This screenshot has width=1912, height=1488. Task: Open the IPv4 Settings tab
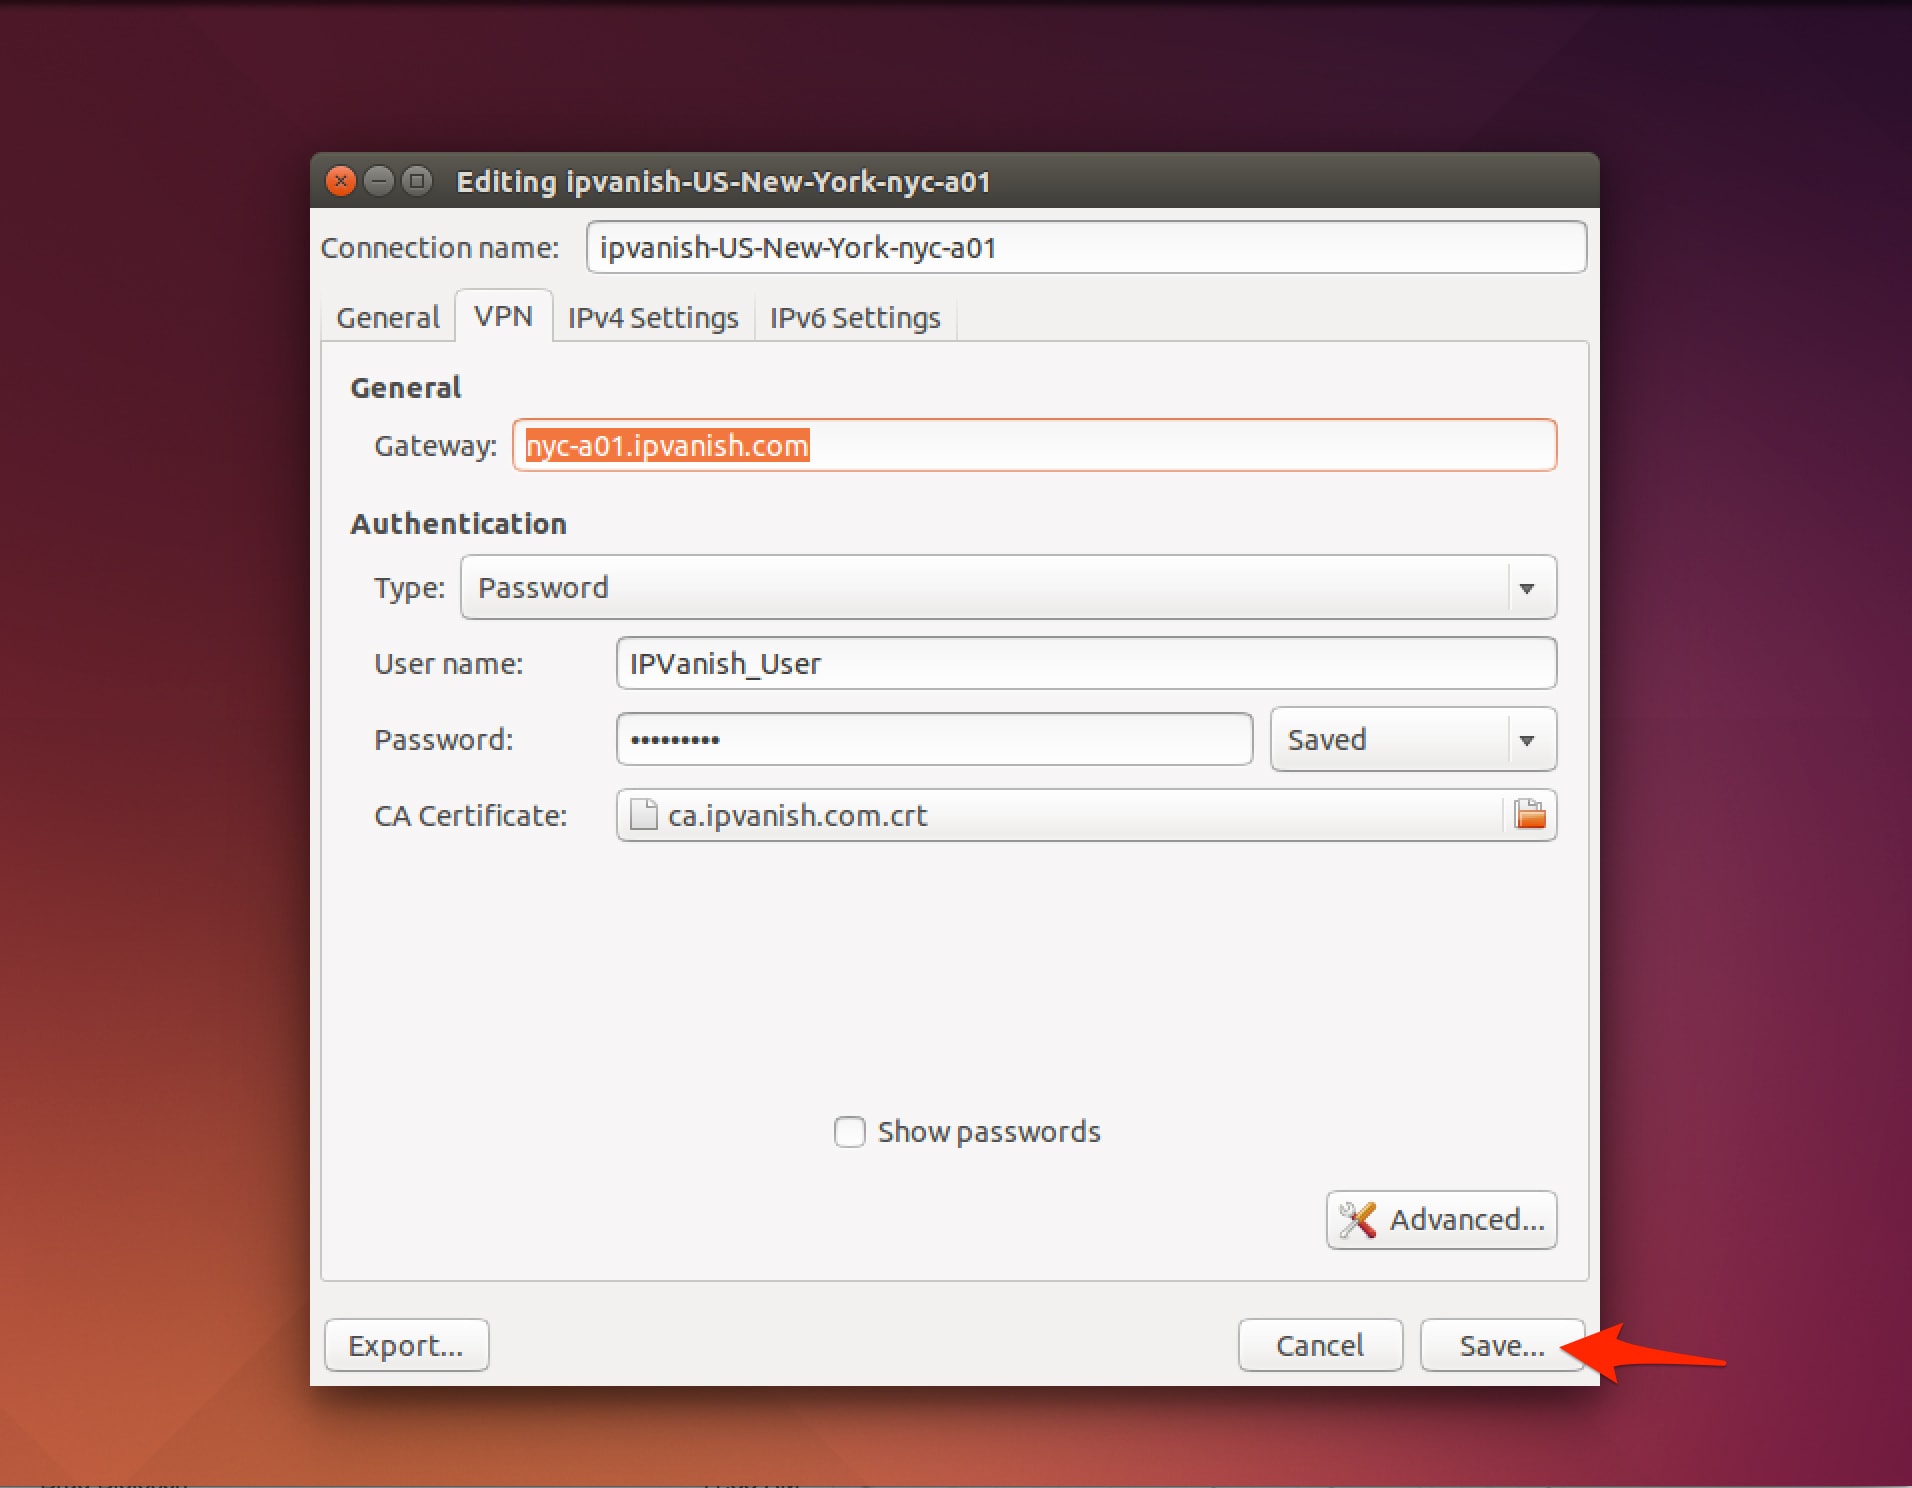[x=653, y=317]
